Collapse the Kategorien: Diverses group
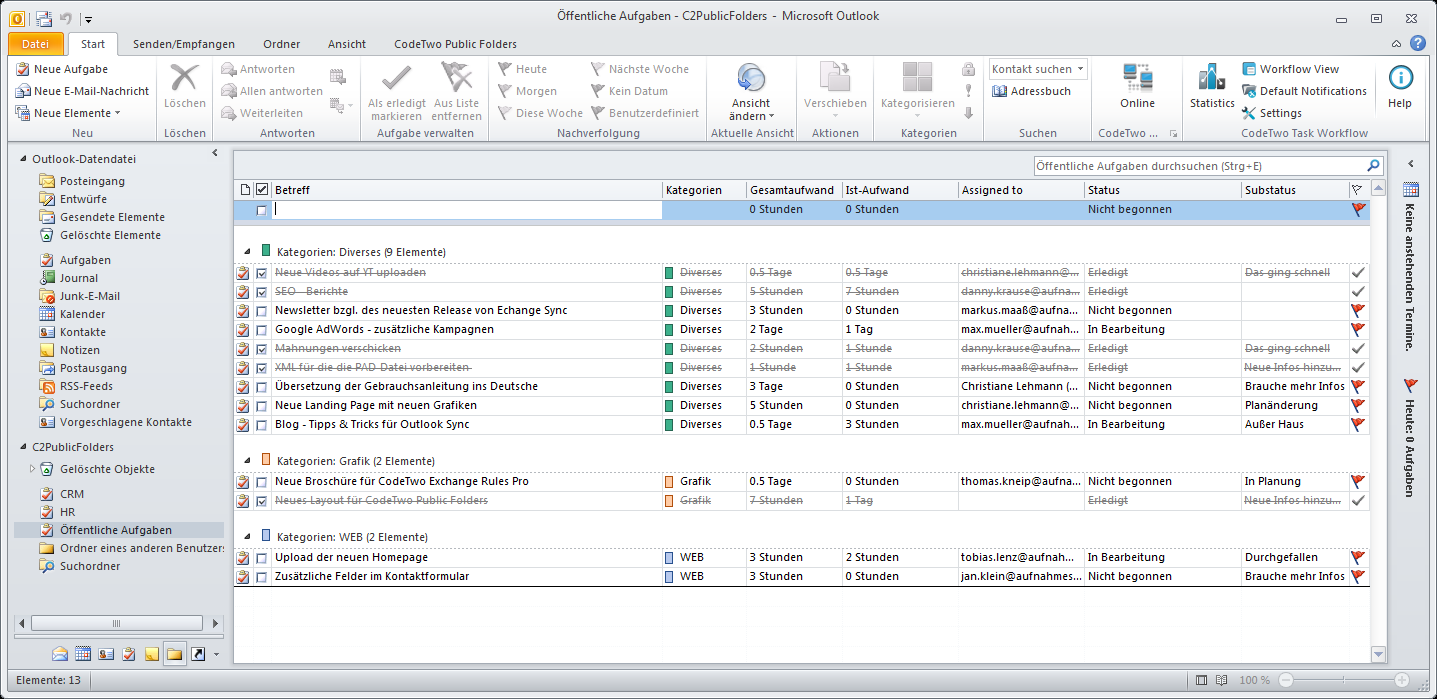 pos(246,251)
